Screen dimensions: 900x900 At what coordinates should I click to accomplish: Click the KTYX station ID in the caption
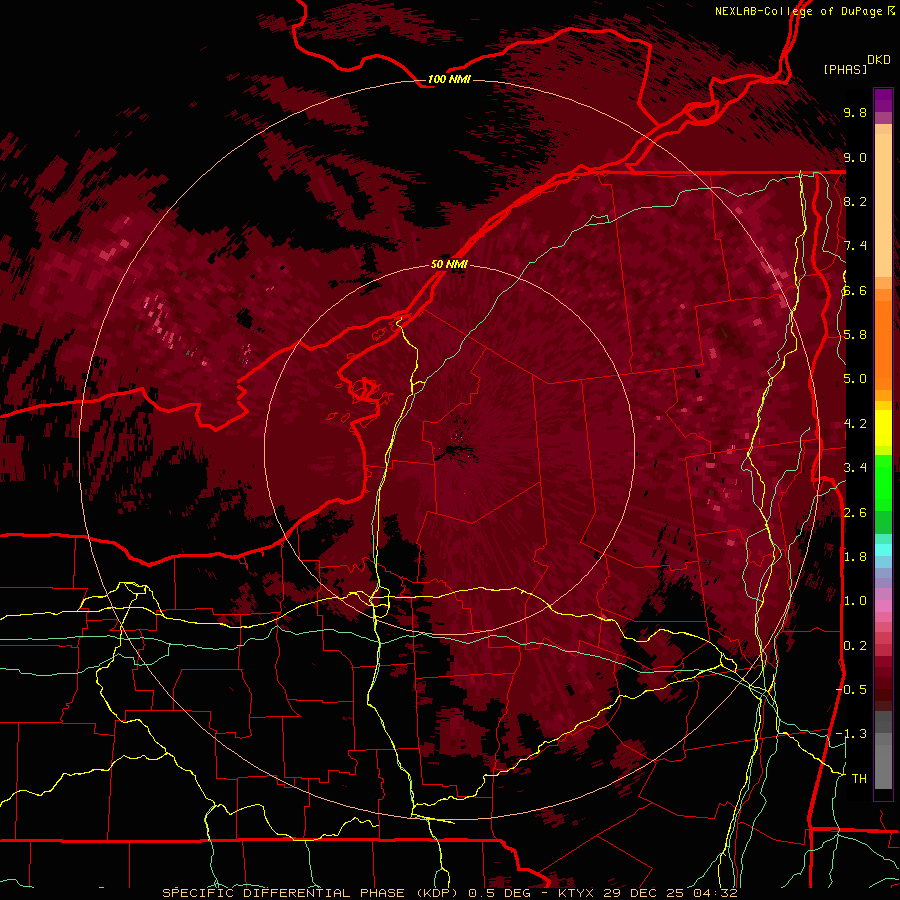pos(576,893)
